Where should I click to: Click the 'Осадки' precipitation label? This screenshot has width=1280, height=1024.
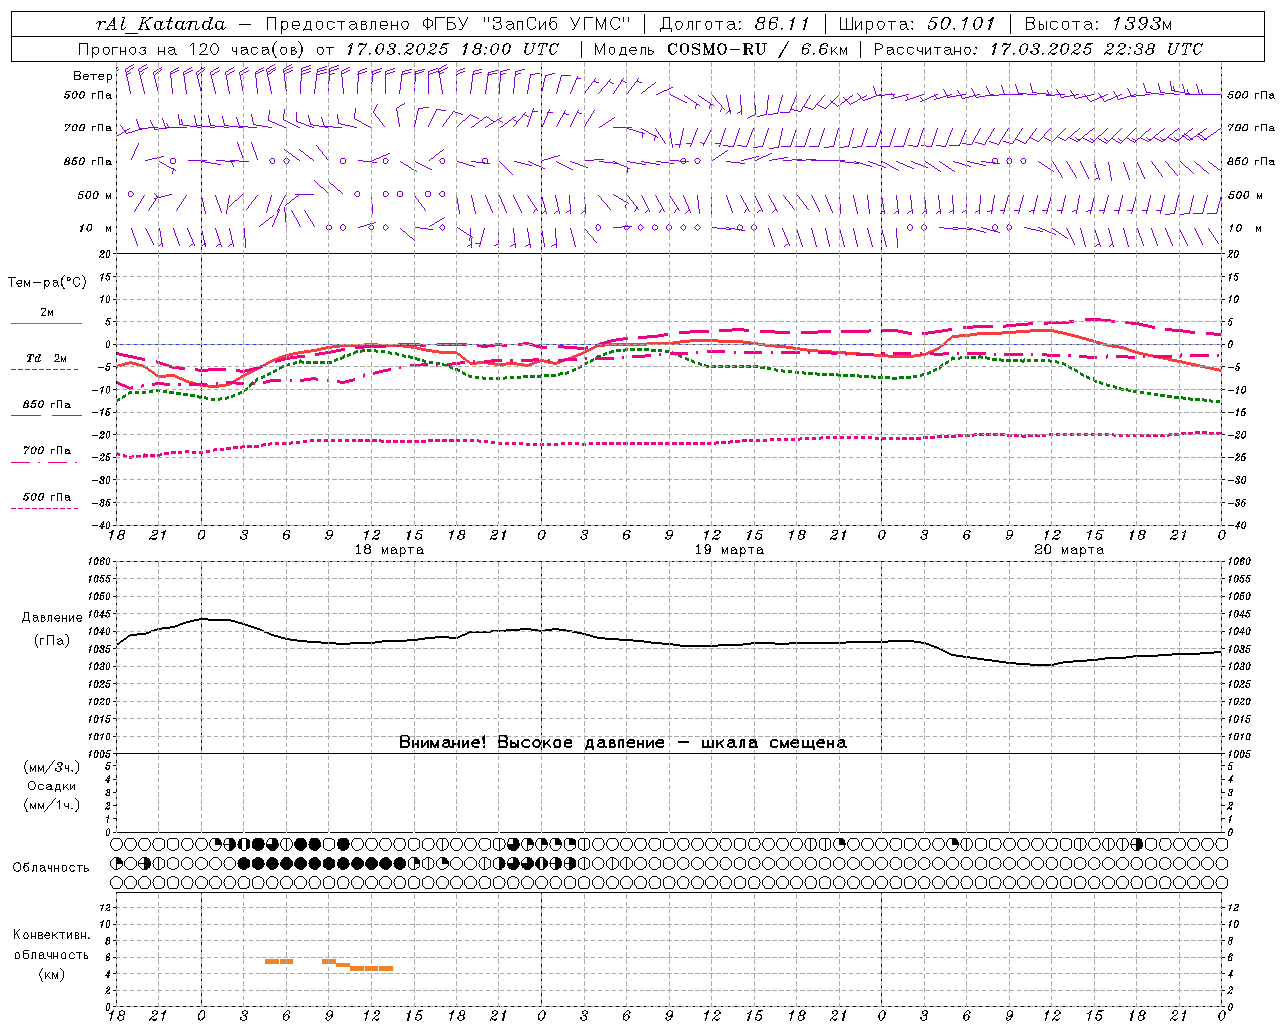click(52, 787)
